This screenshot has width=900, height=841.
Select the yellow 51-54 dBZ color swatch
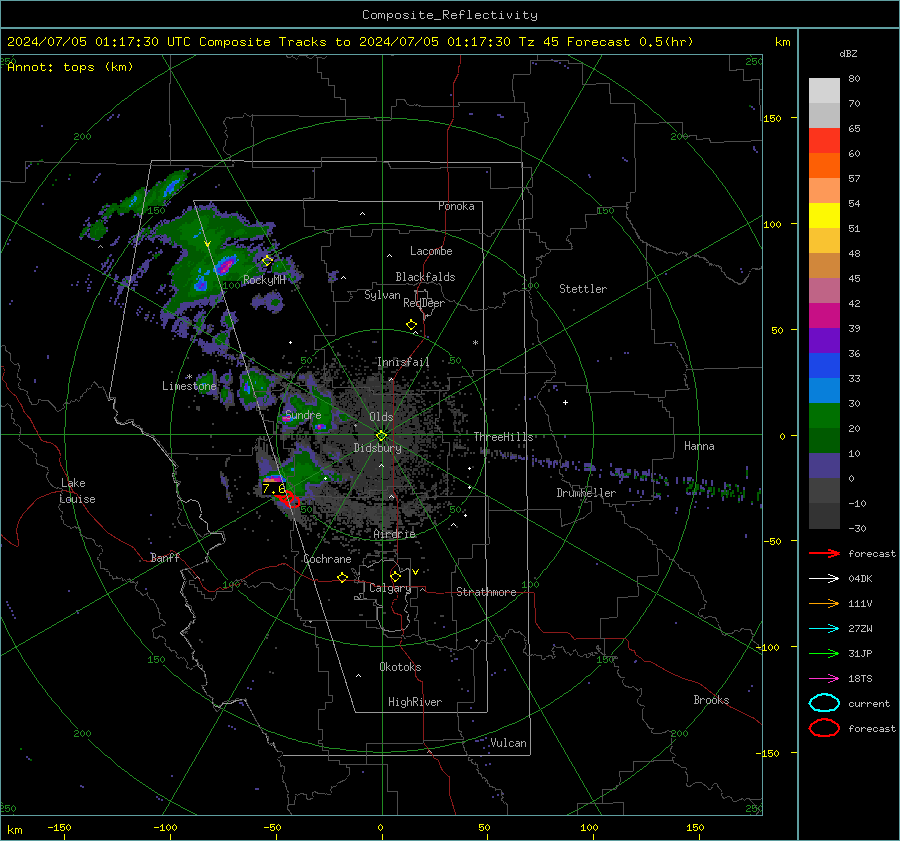point(824,216)
